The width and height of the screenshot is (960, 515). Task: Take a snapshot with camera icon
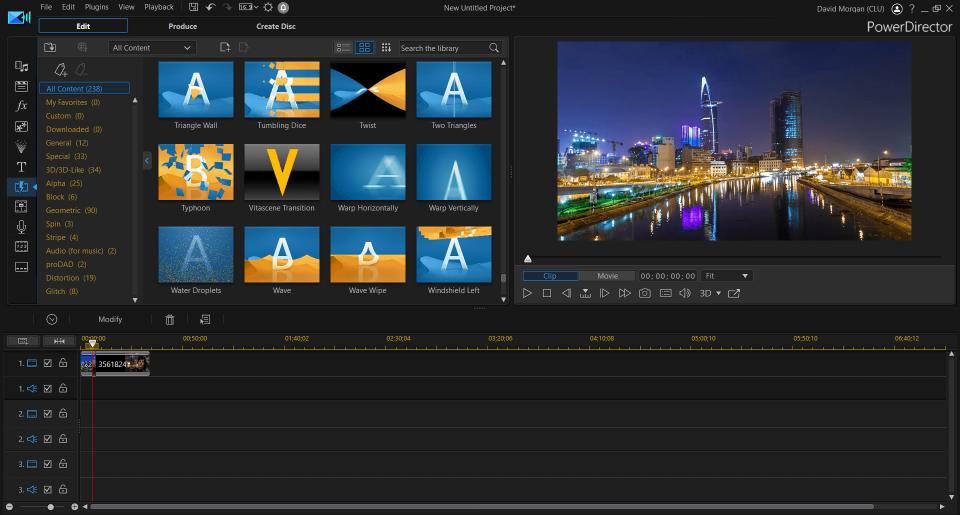click(645, 293)
